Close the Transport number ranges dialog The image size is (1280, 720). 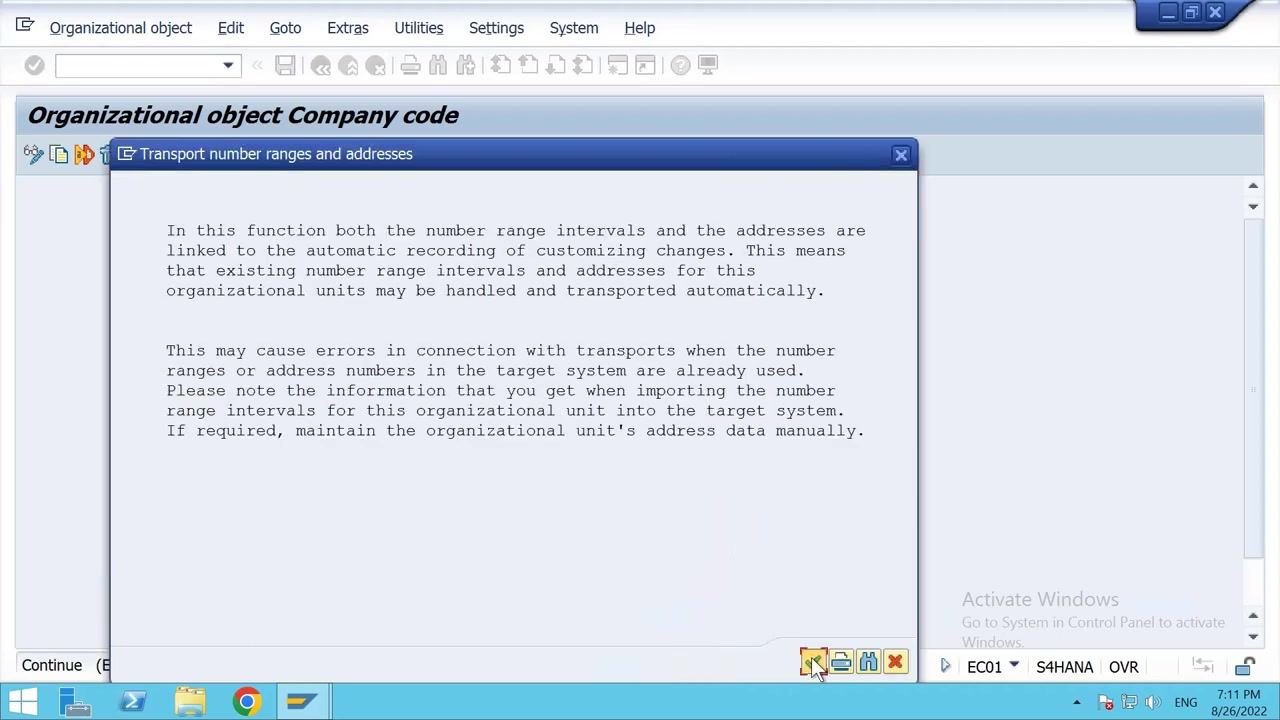pos(901,155)
